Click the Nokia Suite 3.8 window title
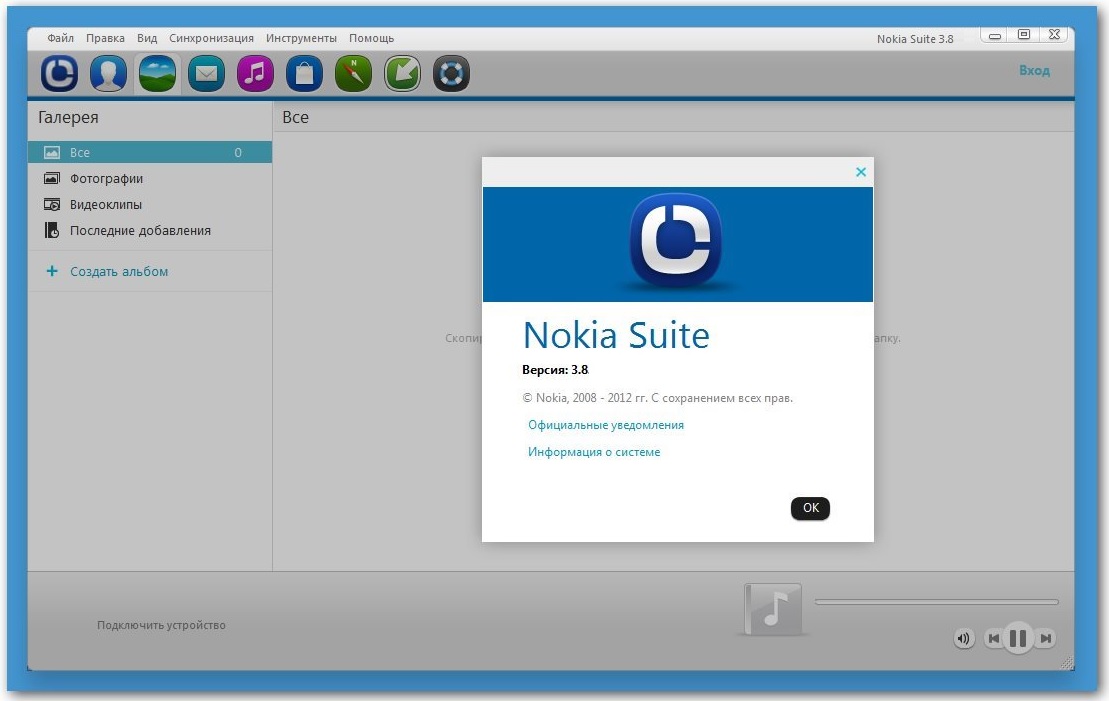The height and width of the screenshot is (701, 1109). click(915, 39)
